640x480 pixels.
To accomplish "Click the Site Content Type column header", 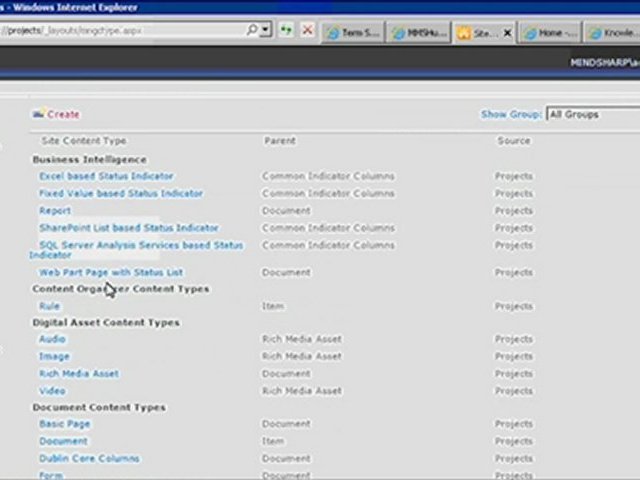I will click(x=84, y=141).
